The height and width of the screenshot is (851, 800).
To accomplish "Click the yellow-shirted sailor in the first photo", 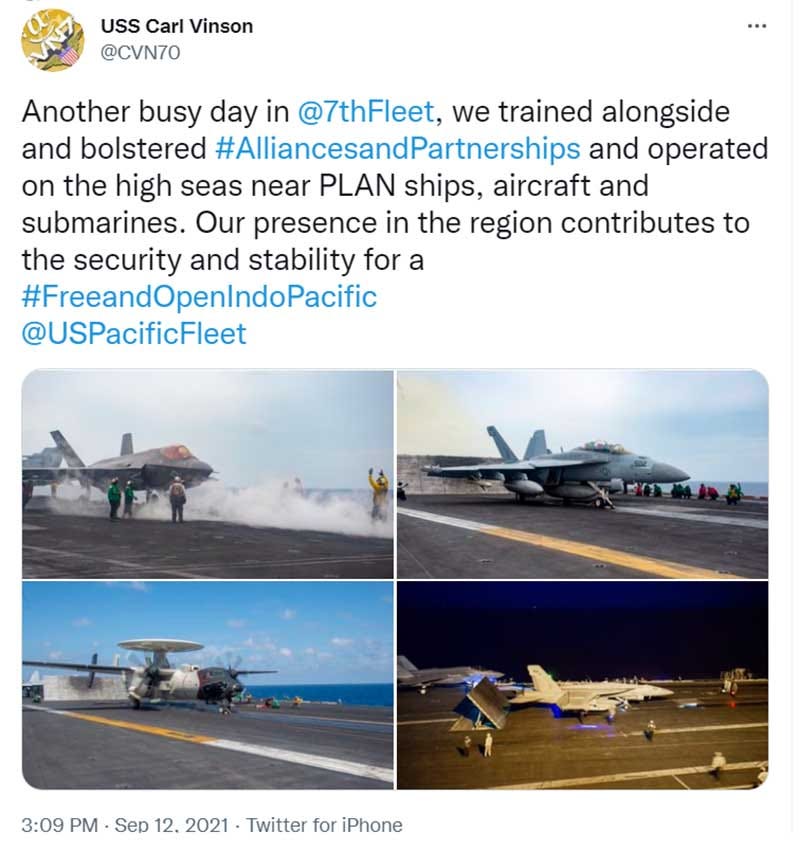I will pos(378,492).
